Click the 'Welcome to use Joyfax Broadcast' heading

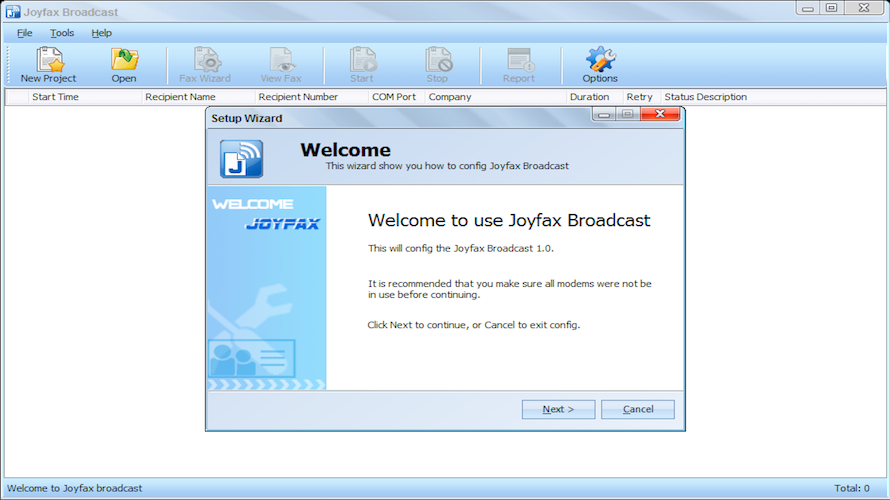[x=509, y=220]
